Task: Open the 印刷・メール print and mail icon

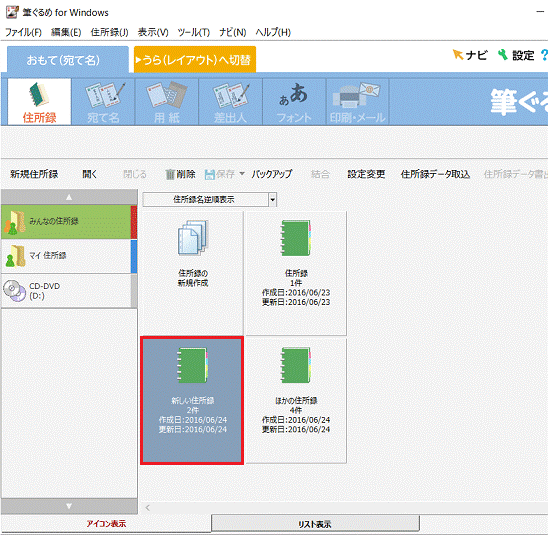Action: coord(358,102)
